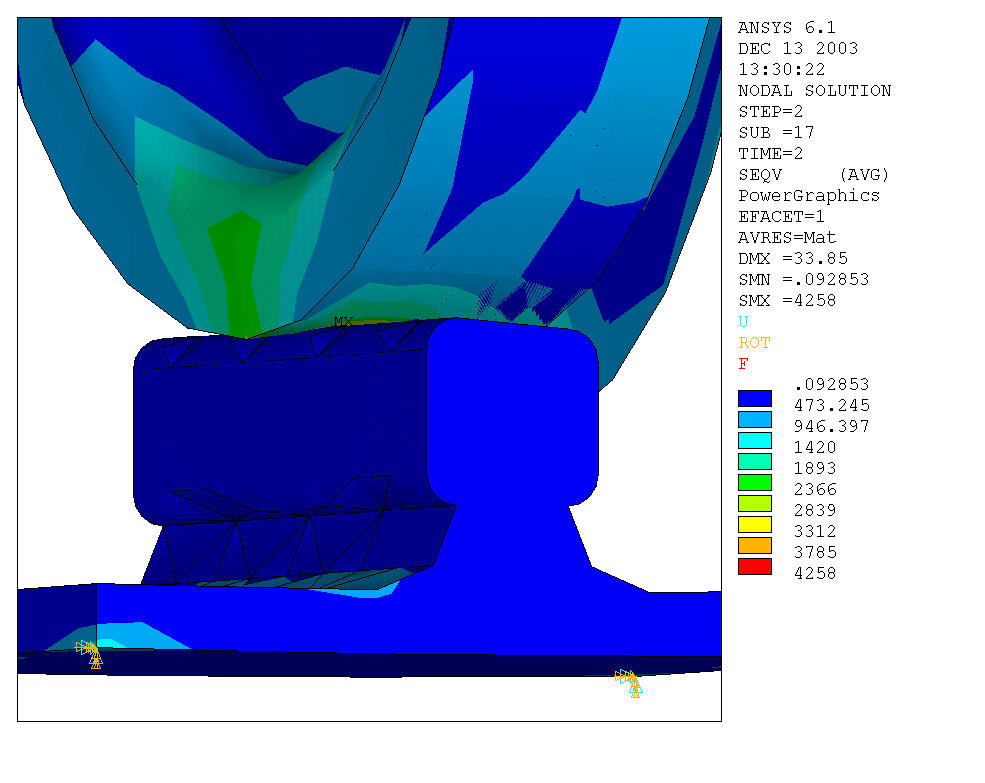Click the legend value '1893'

[815, 468]
